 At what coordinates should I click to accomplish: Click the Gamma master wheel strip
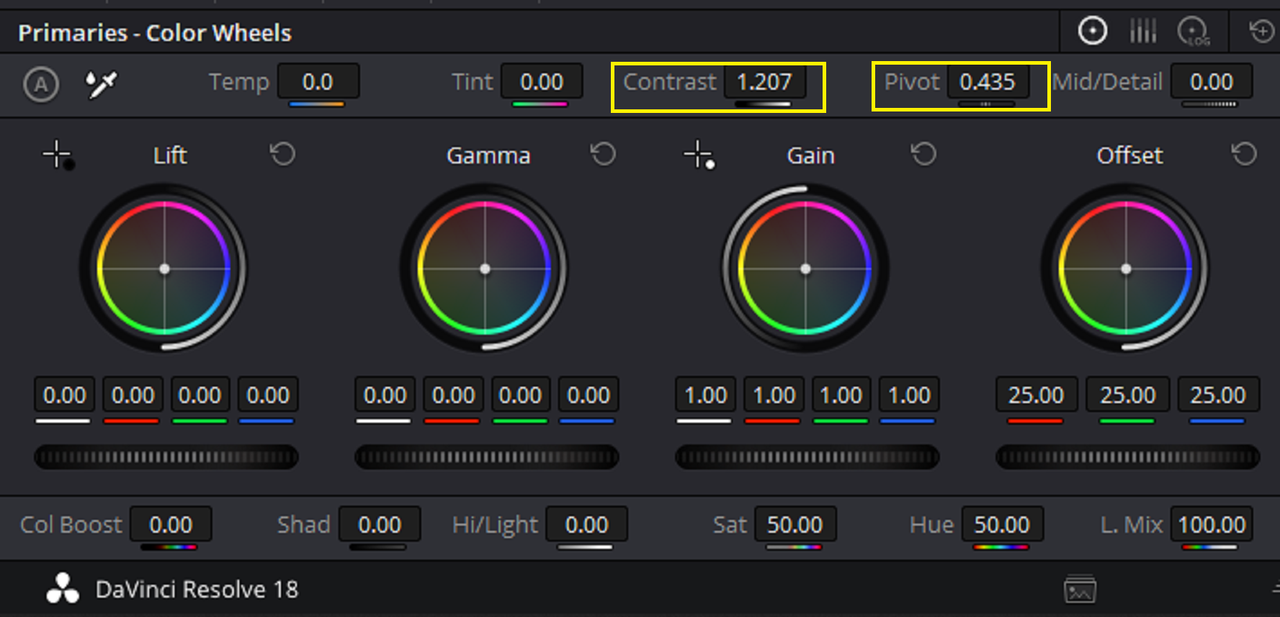[x=487, y=457]
